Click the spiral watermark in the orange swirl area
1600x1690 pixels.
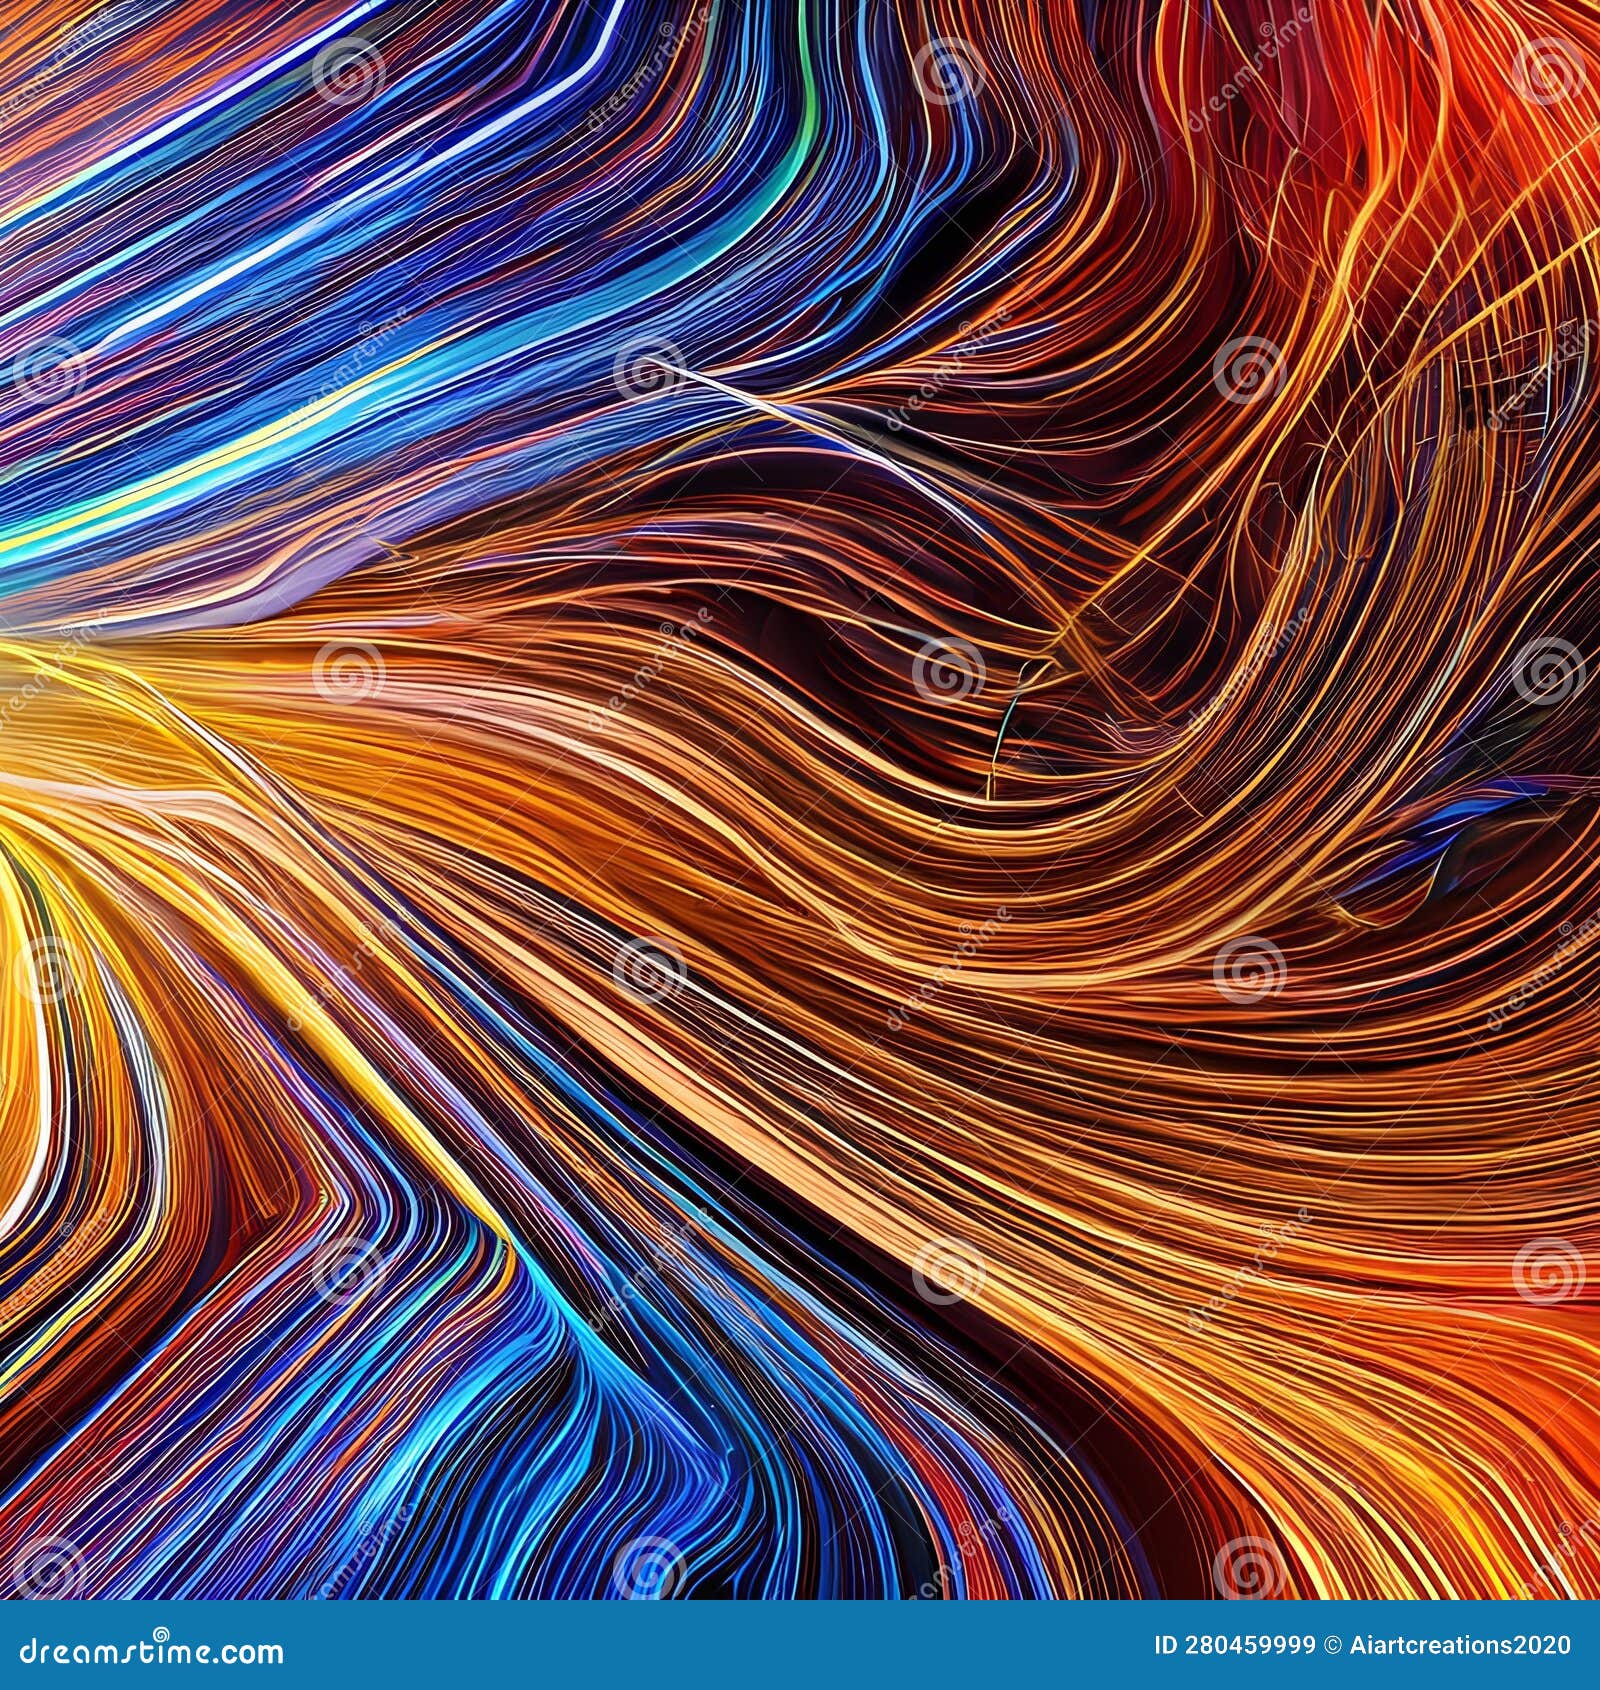(1240, 970)
